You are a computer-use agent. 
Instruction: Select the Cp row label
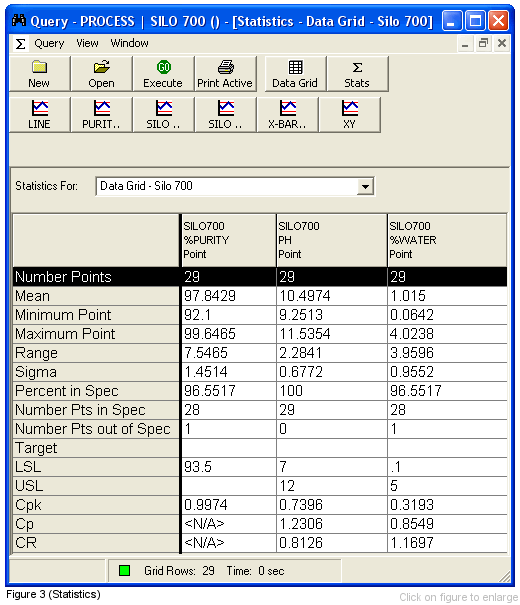pyautogui.click(x=96, y=524)
